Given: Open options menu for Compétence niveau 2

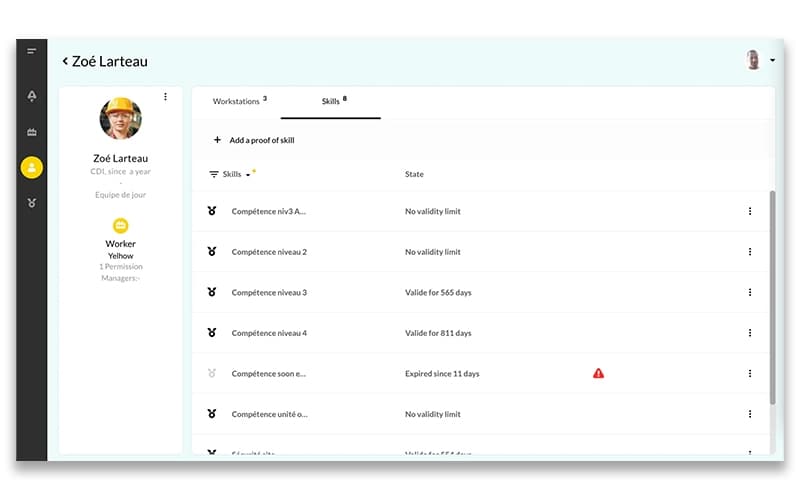Looking at the screenshot, I should tap(750, 252).
